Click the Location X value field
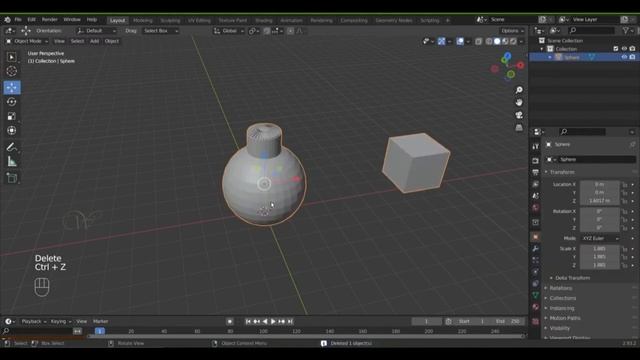640x360 pixels. [x=600, y=184]
